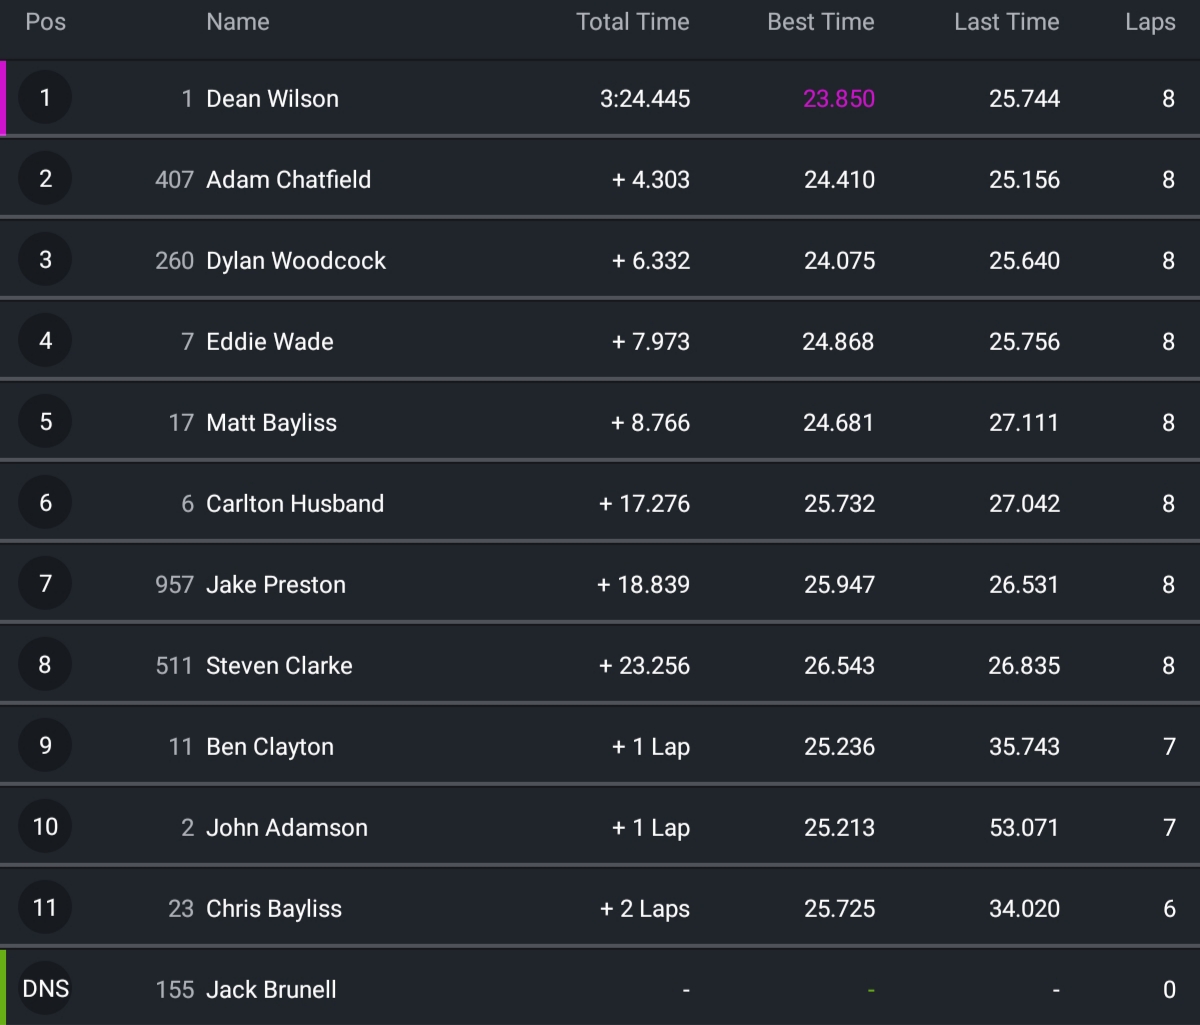Viewport: 1200px width, 1025px height.
Task: Click the Laps column header
Action: click(1149, 22)
